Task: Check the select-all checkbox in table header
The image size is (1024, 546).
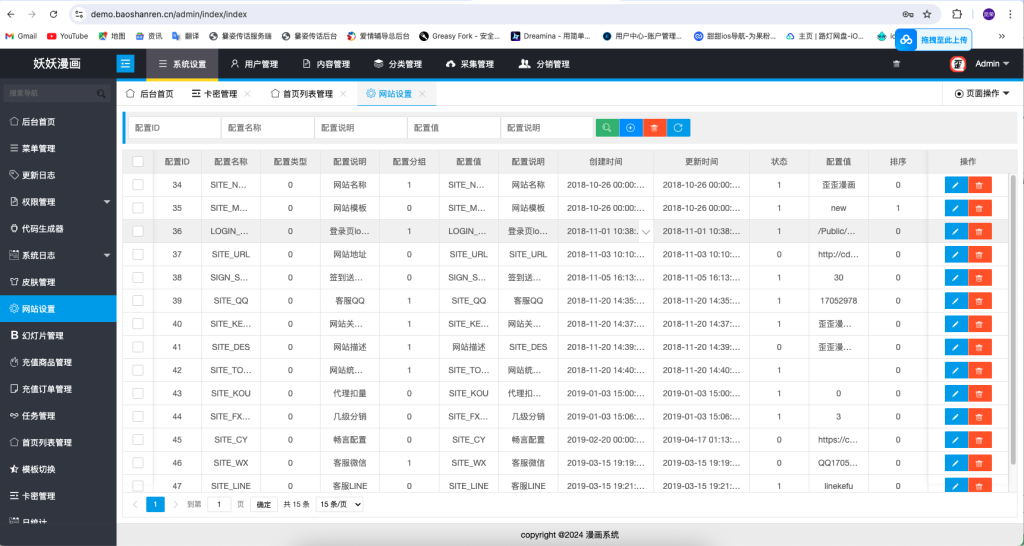Action: [138, 161]
